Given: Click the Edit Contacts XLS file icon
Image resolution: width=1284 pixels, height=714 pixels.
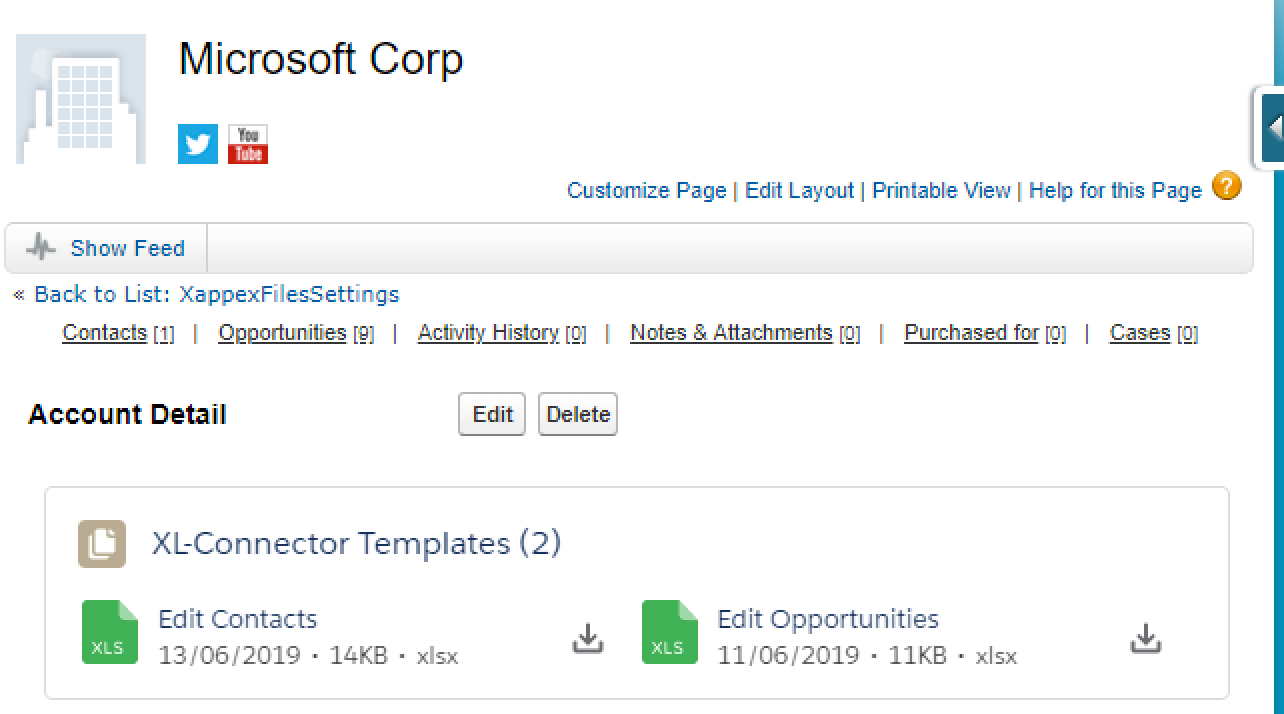Looking at the screenshot, I should 110,632.
